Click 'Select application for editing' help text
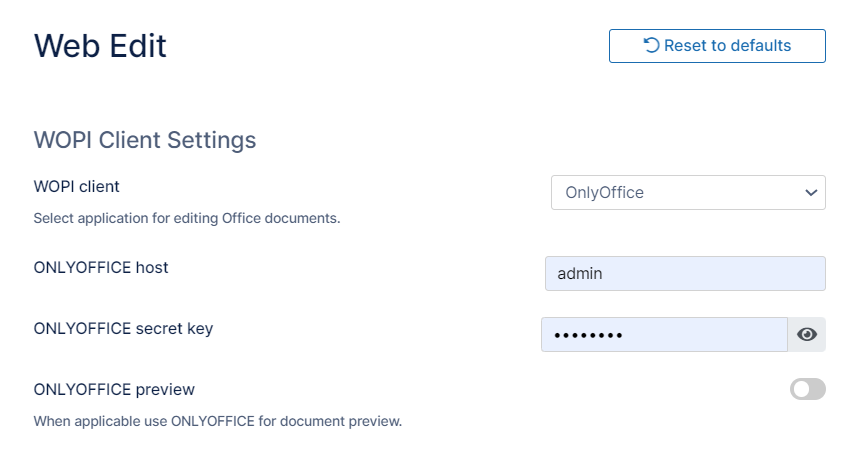 click(187, 218)
